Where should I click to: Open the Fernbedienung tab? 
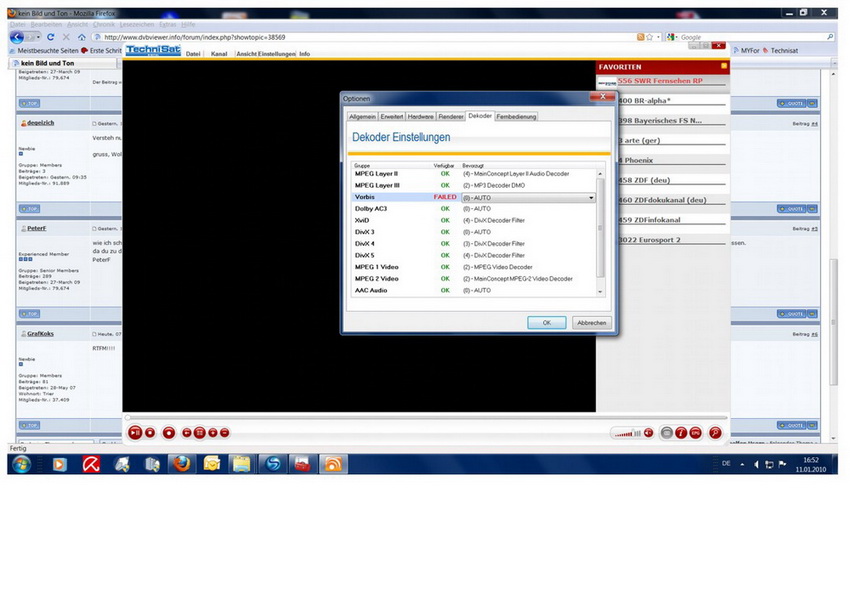[x=516, y=116]
